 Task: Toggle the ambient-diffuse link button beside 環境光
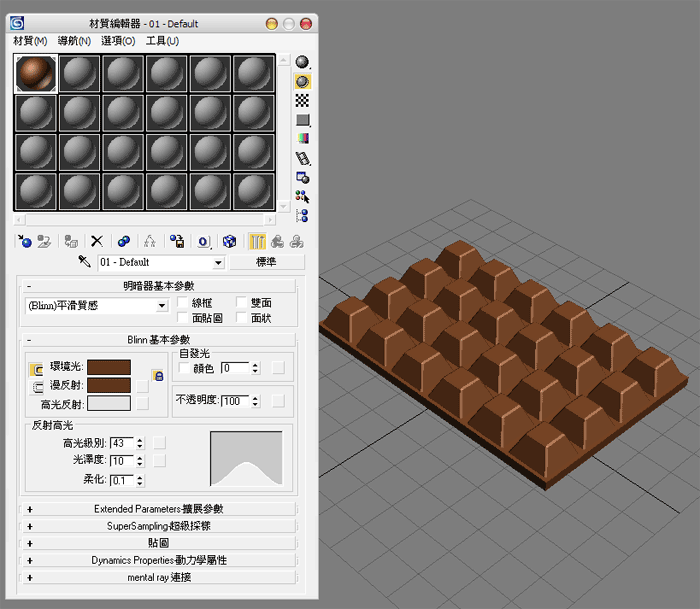click(x=36, y=370)
